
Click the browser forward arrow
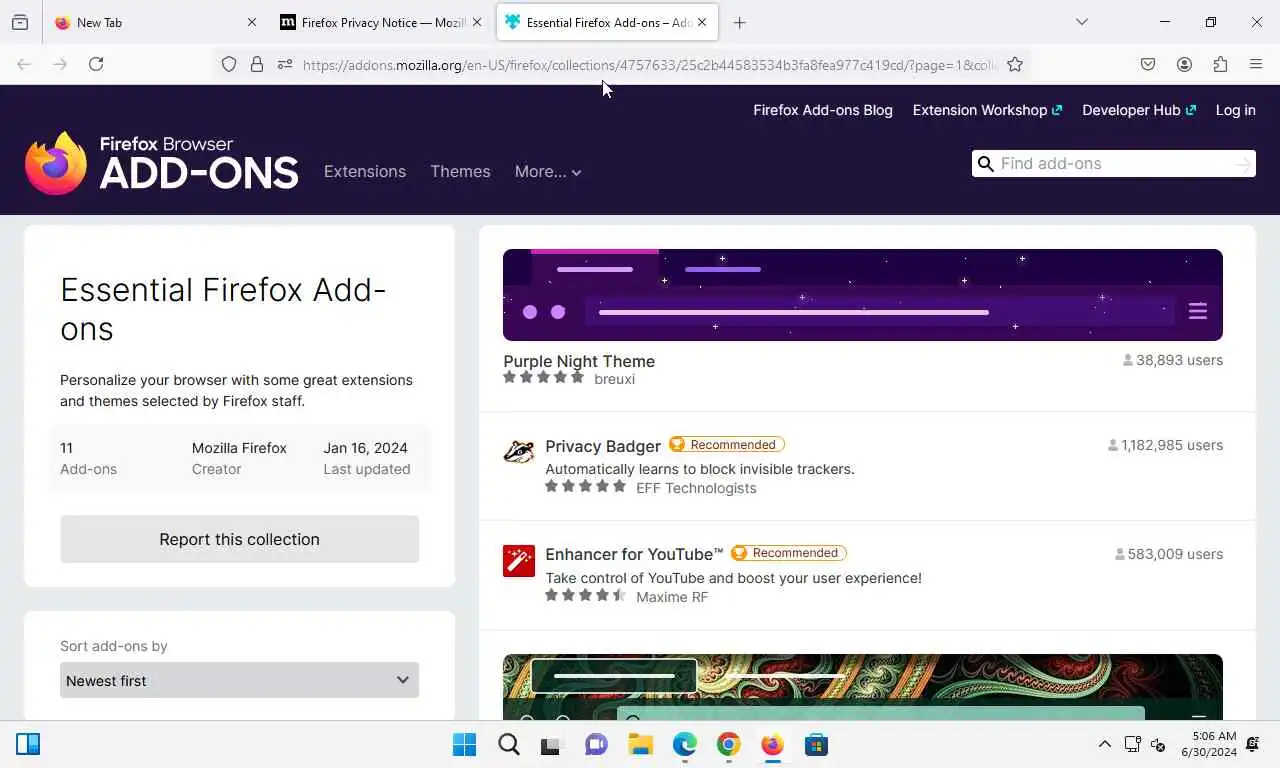(x=60, y=64)
